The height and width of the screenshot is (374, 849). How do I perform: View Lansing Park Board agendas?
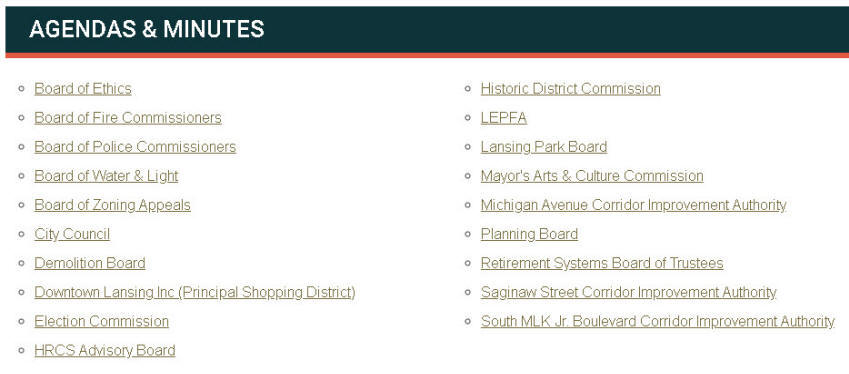[544, 147]
